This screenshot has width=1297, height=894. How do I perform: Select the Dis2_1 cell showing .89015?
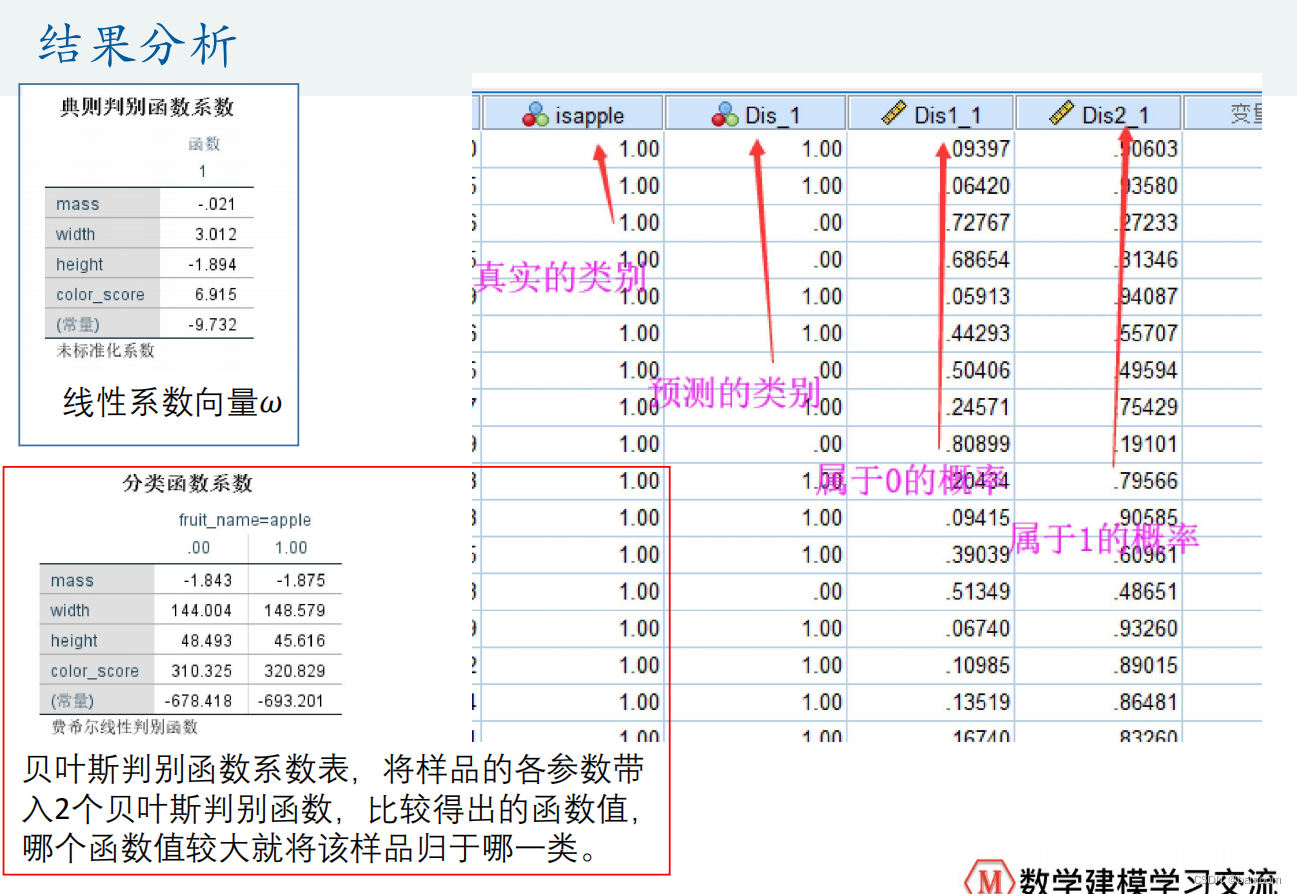[1099, 666]
